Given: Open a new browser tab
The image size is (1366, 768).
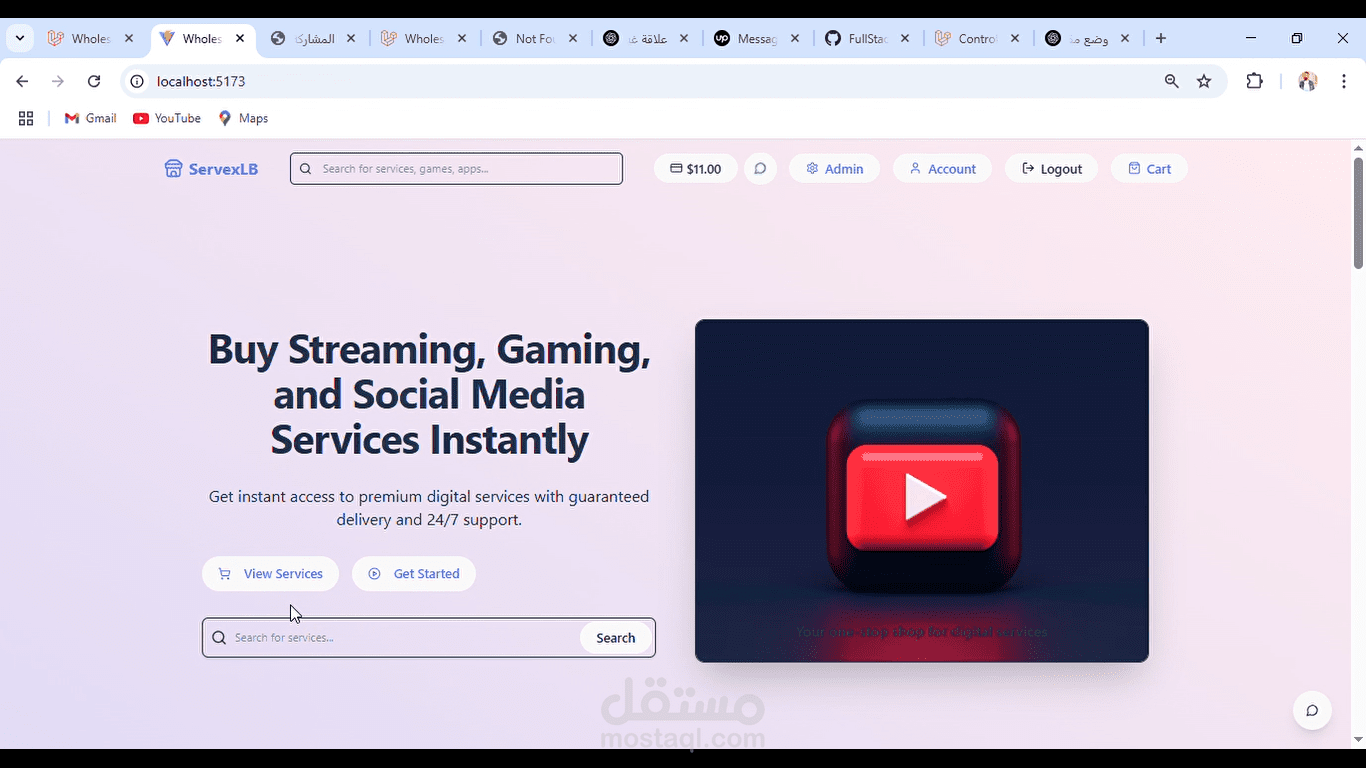Looking at the screenshot, I should 1161,39.
